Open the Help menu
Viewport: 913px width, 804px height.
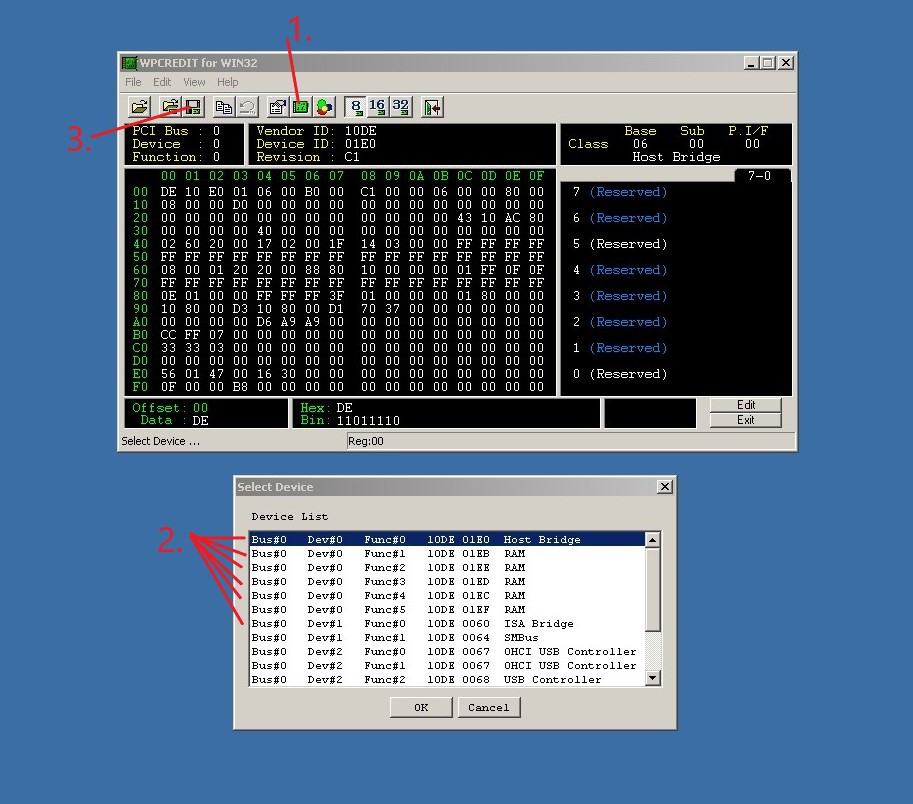(228, 82)
